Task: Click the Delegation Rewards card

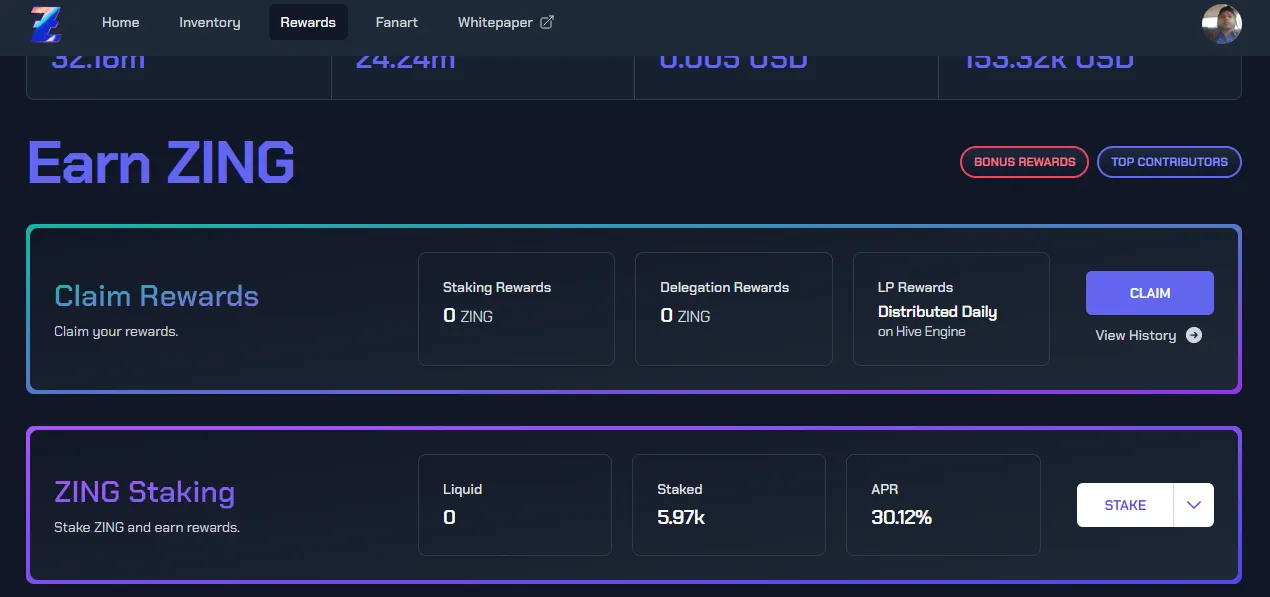Action: point(734,309)
